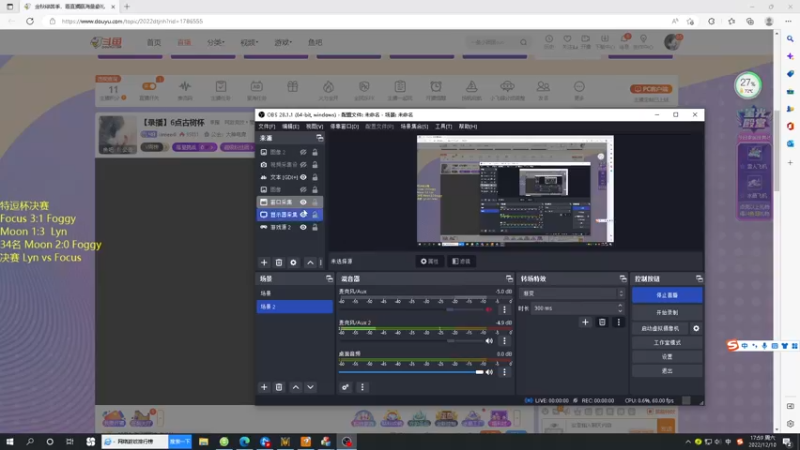Delete selected source with Sources trash icon
Image resolution: width=800 pixels, height=450 pixels.
(279, 262)
